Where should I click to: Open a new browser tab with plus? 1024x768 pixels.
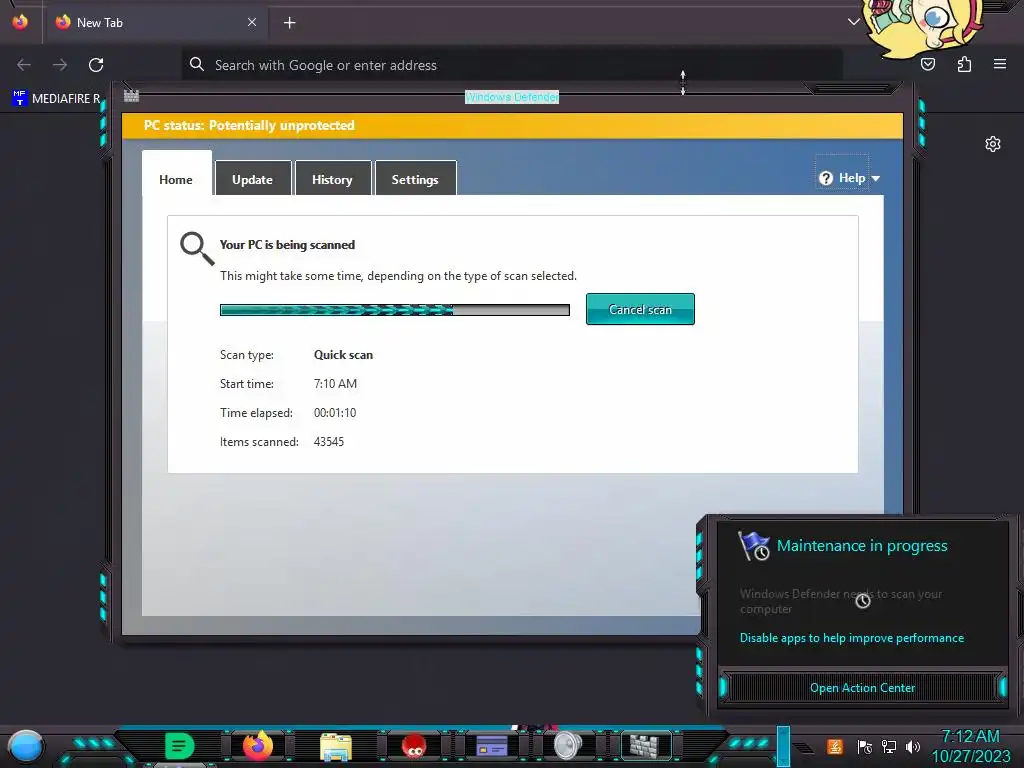click(x=289, y=23)
